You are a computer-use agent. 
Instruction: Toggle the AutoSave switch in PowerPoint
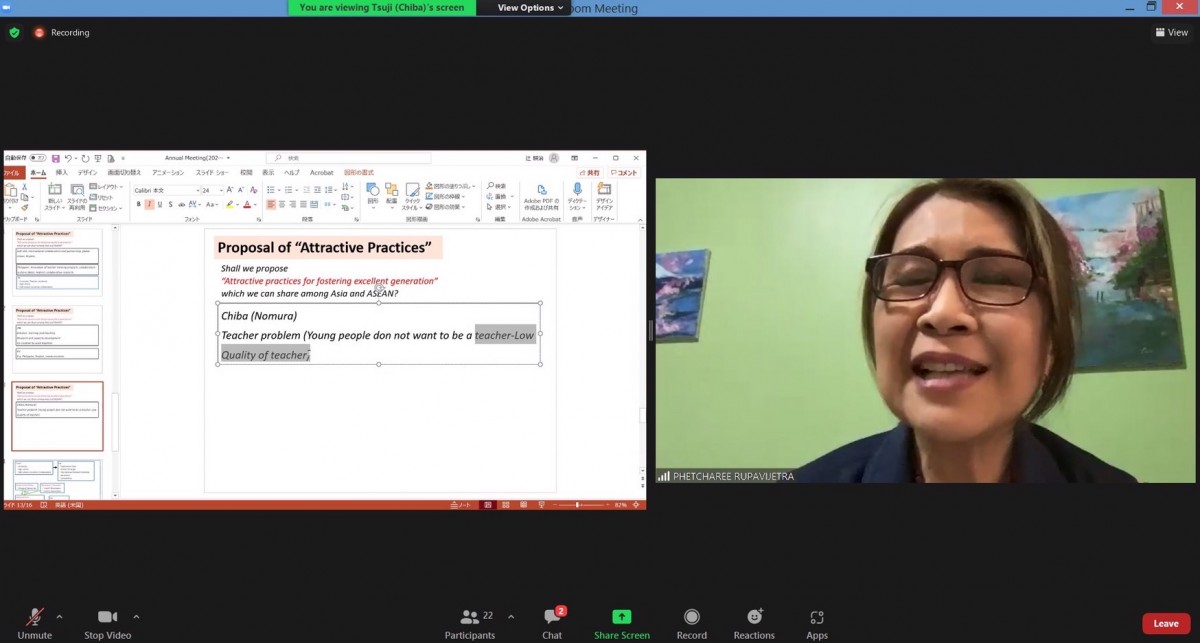point(37,158)
